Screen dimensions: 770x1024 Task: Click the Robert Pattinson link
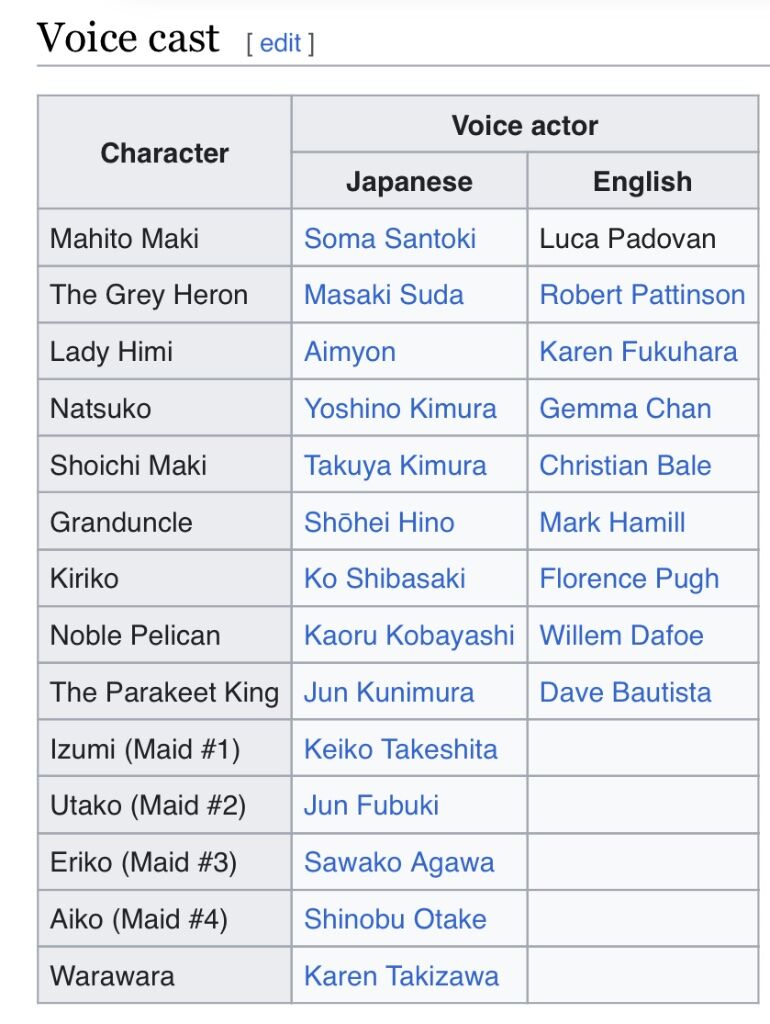[642, 295]
